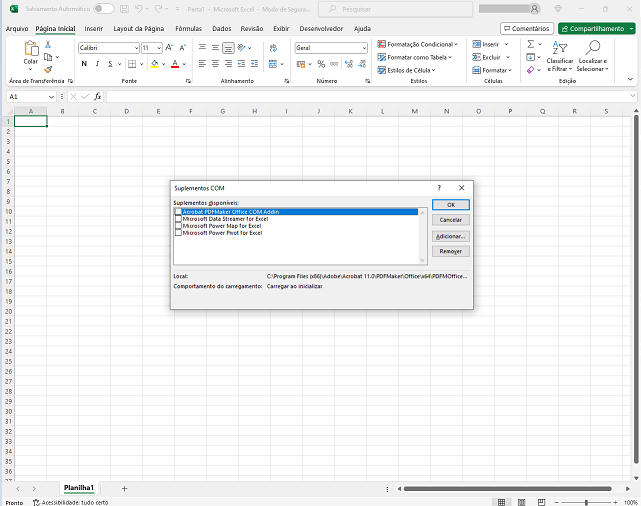Select the Planilha1 sheet tab
The height and width of the screenshot is (506, 641).
(x=78, y=488)
